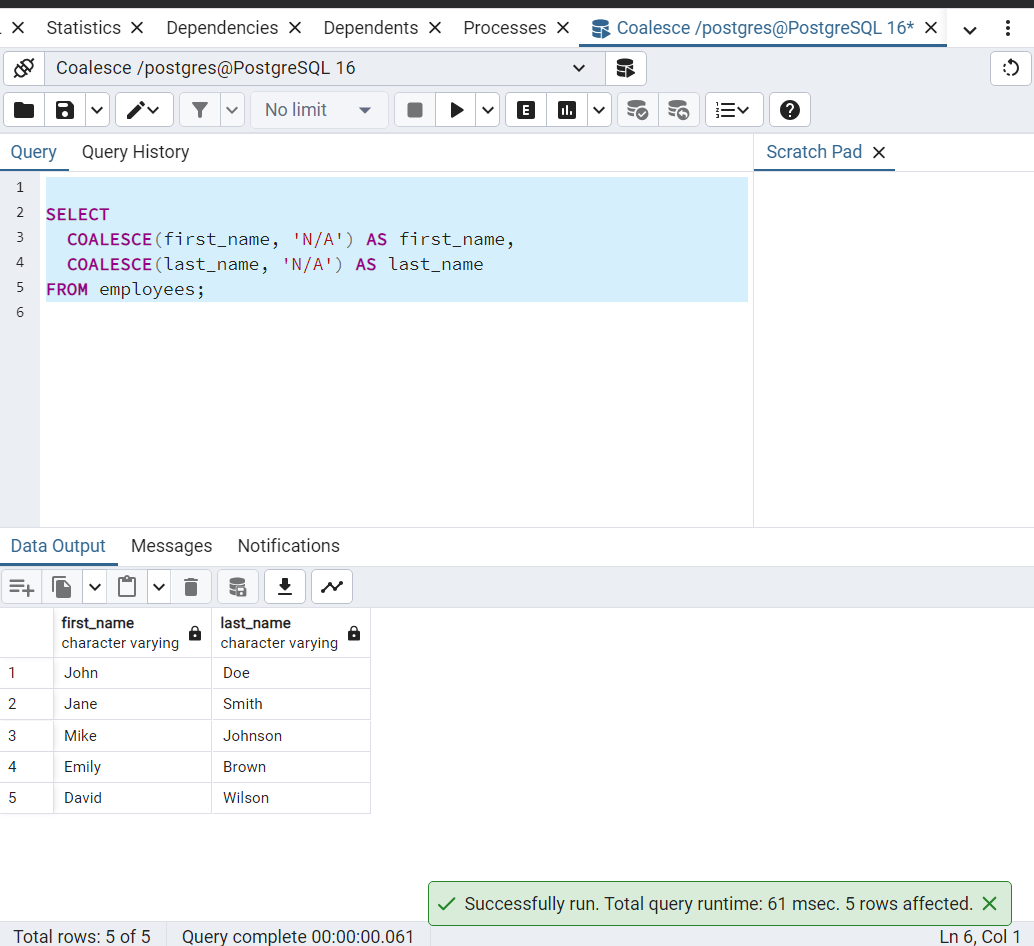The height and width of the screenshot is (946, 1034).
Task: Switch to the Processes tab
Action: point(504,28)
